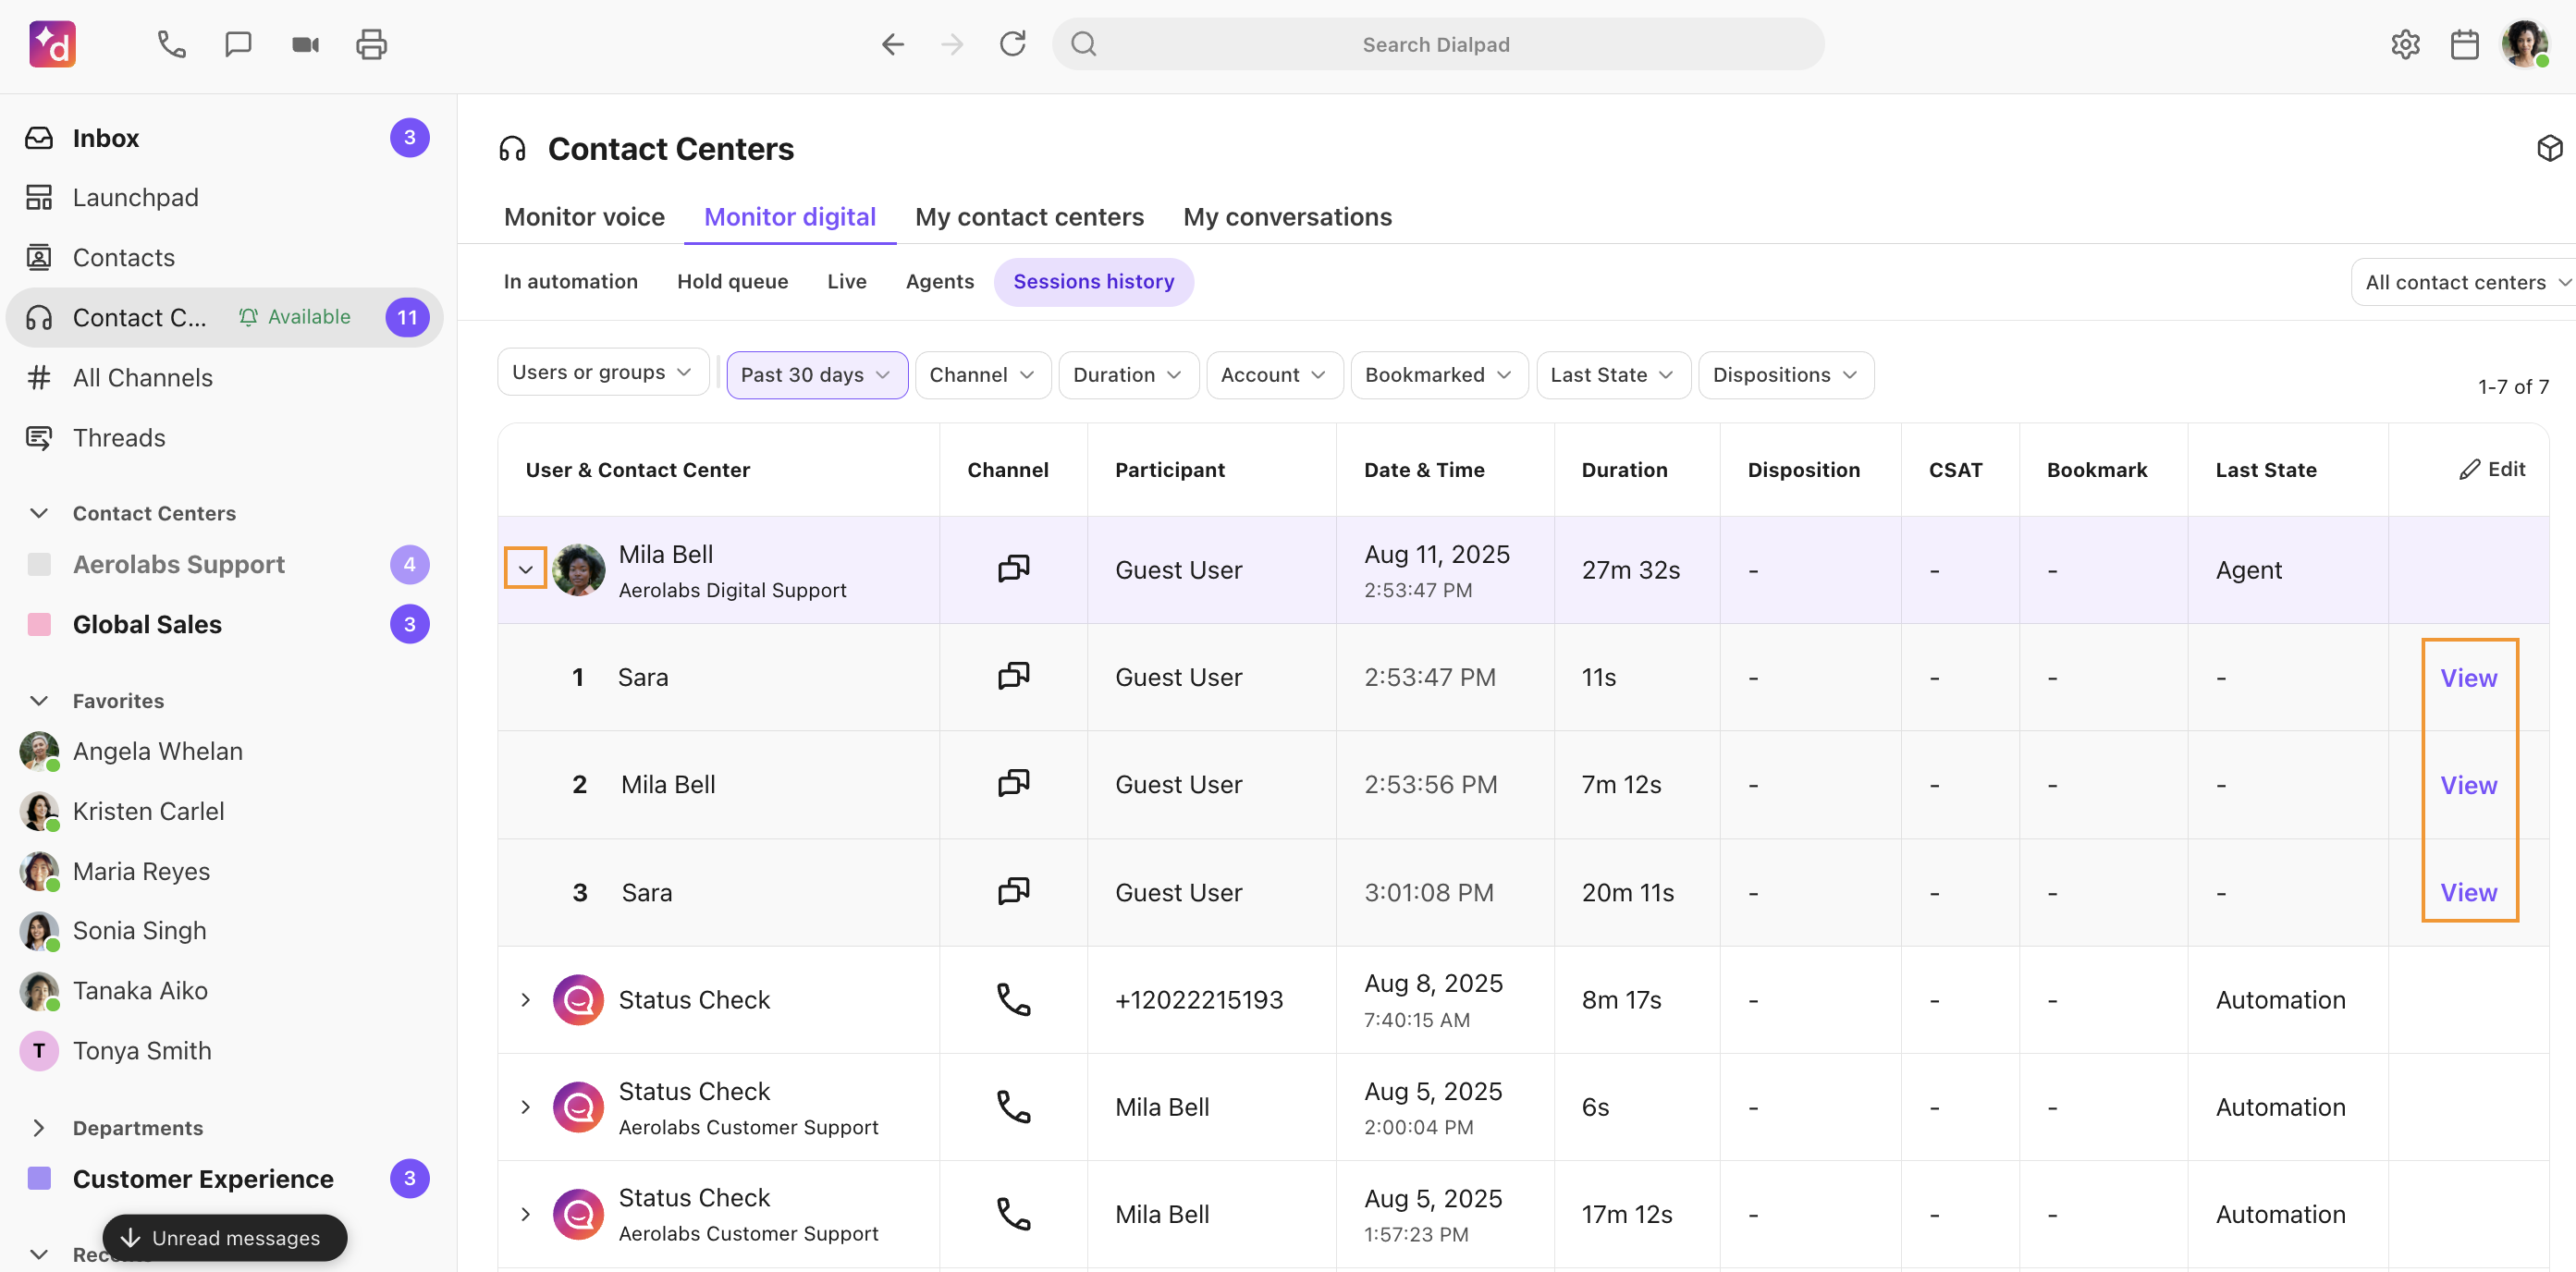Click the gray Aerolabs Support color square
The width and height of the screenshot is (2576, 1272).
pyautogui.click(x=39, y=565)
